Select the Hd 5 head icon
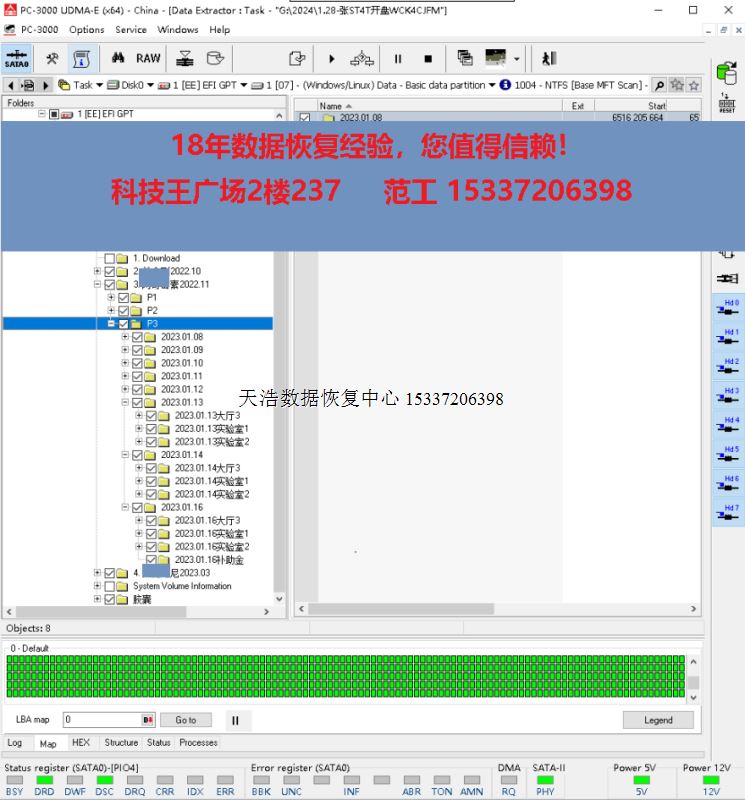 (x=728, y=454)
